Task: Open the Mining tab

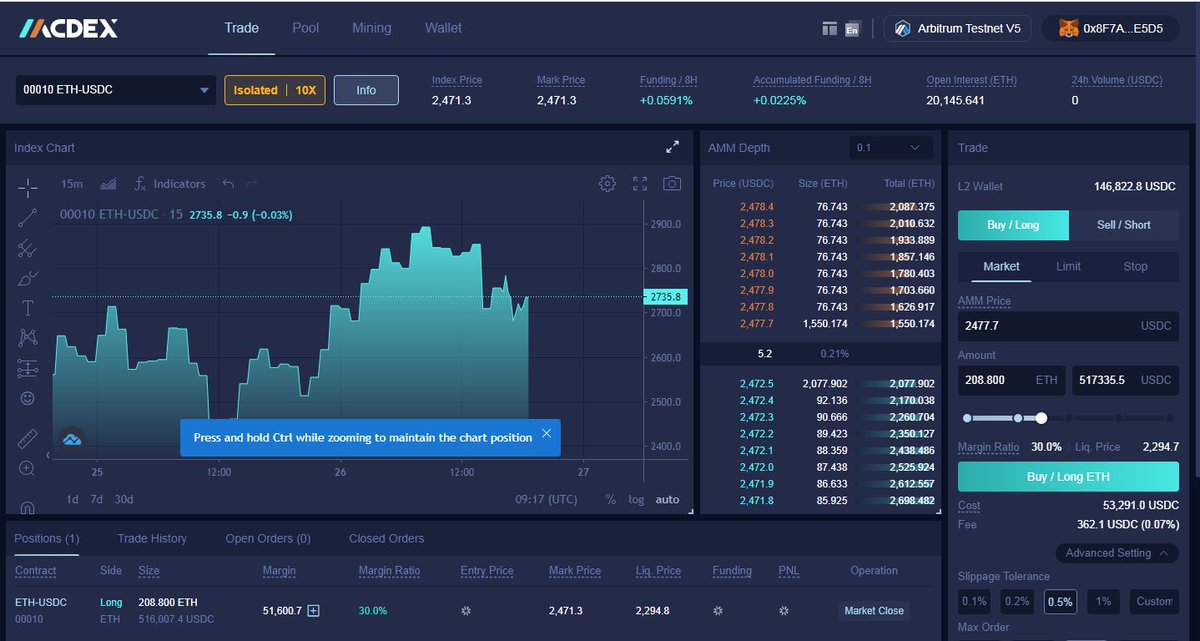Action: tap(372, 28)
